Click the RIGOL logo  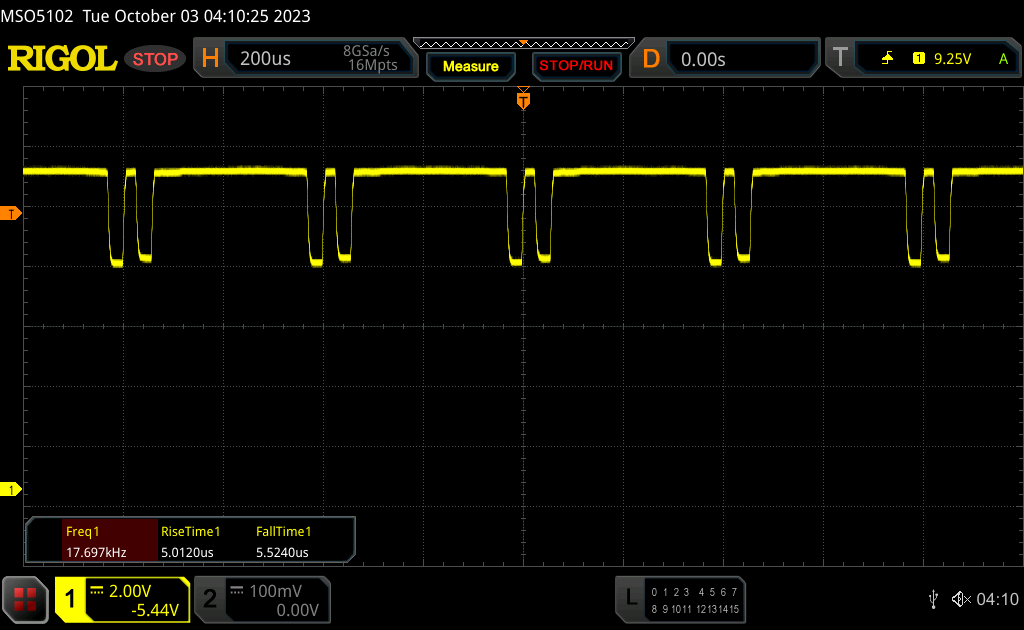click(x=62, y=59)
